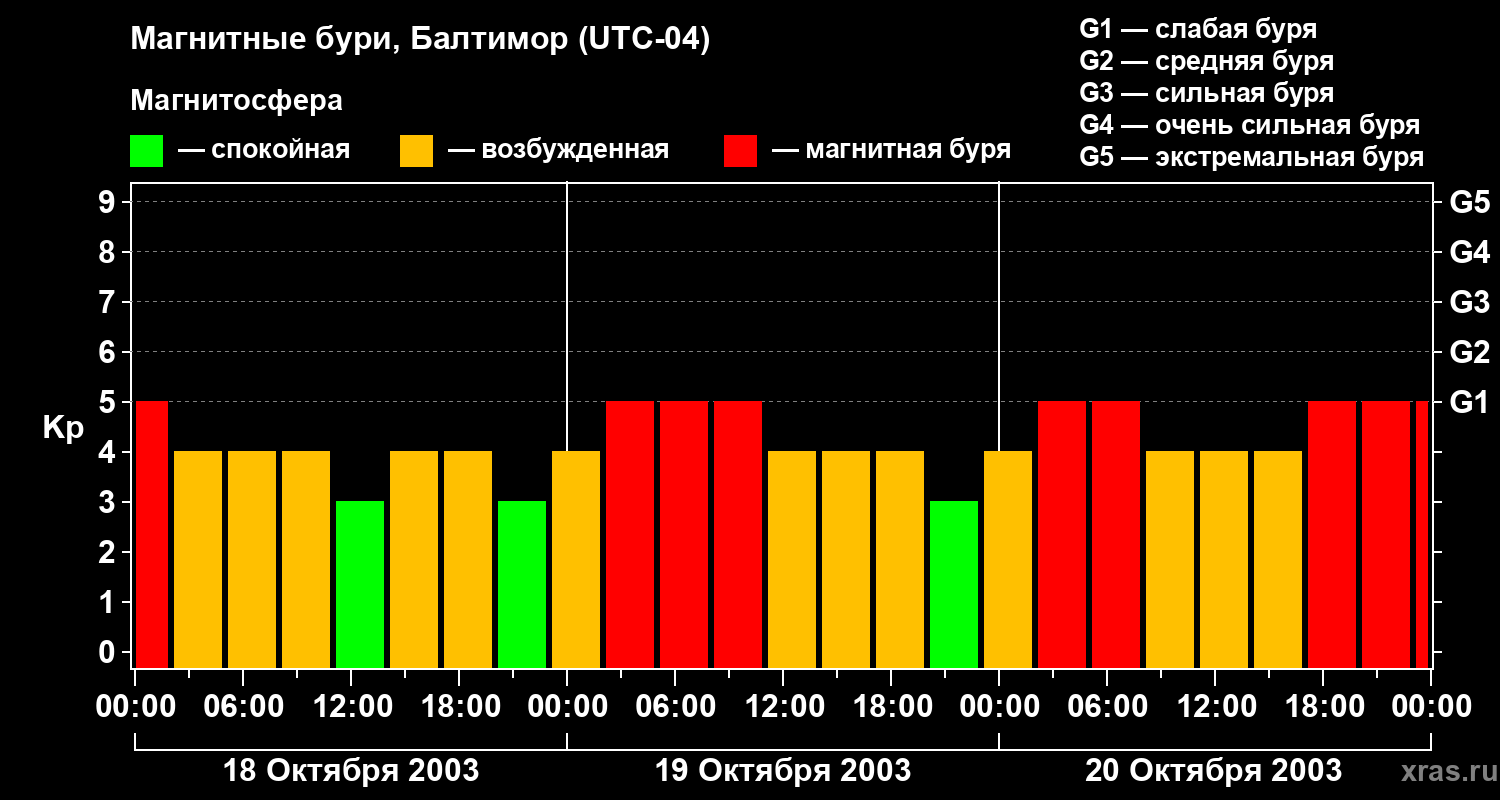This screenshot has height=800, width=1500.
Task: Click the 'G3 — сильная буря' legend entry
Action: click(1206, 93)
